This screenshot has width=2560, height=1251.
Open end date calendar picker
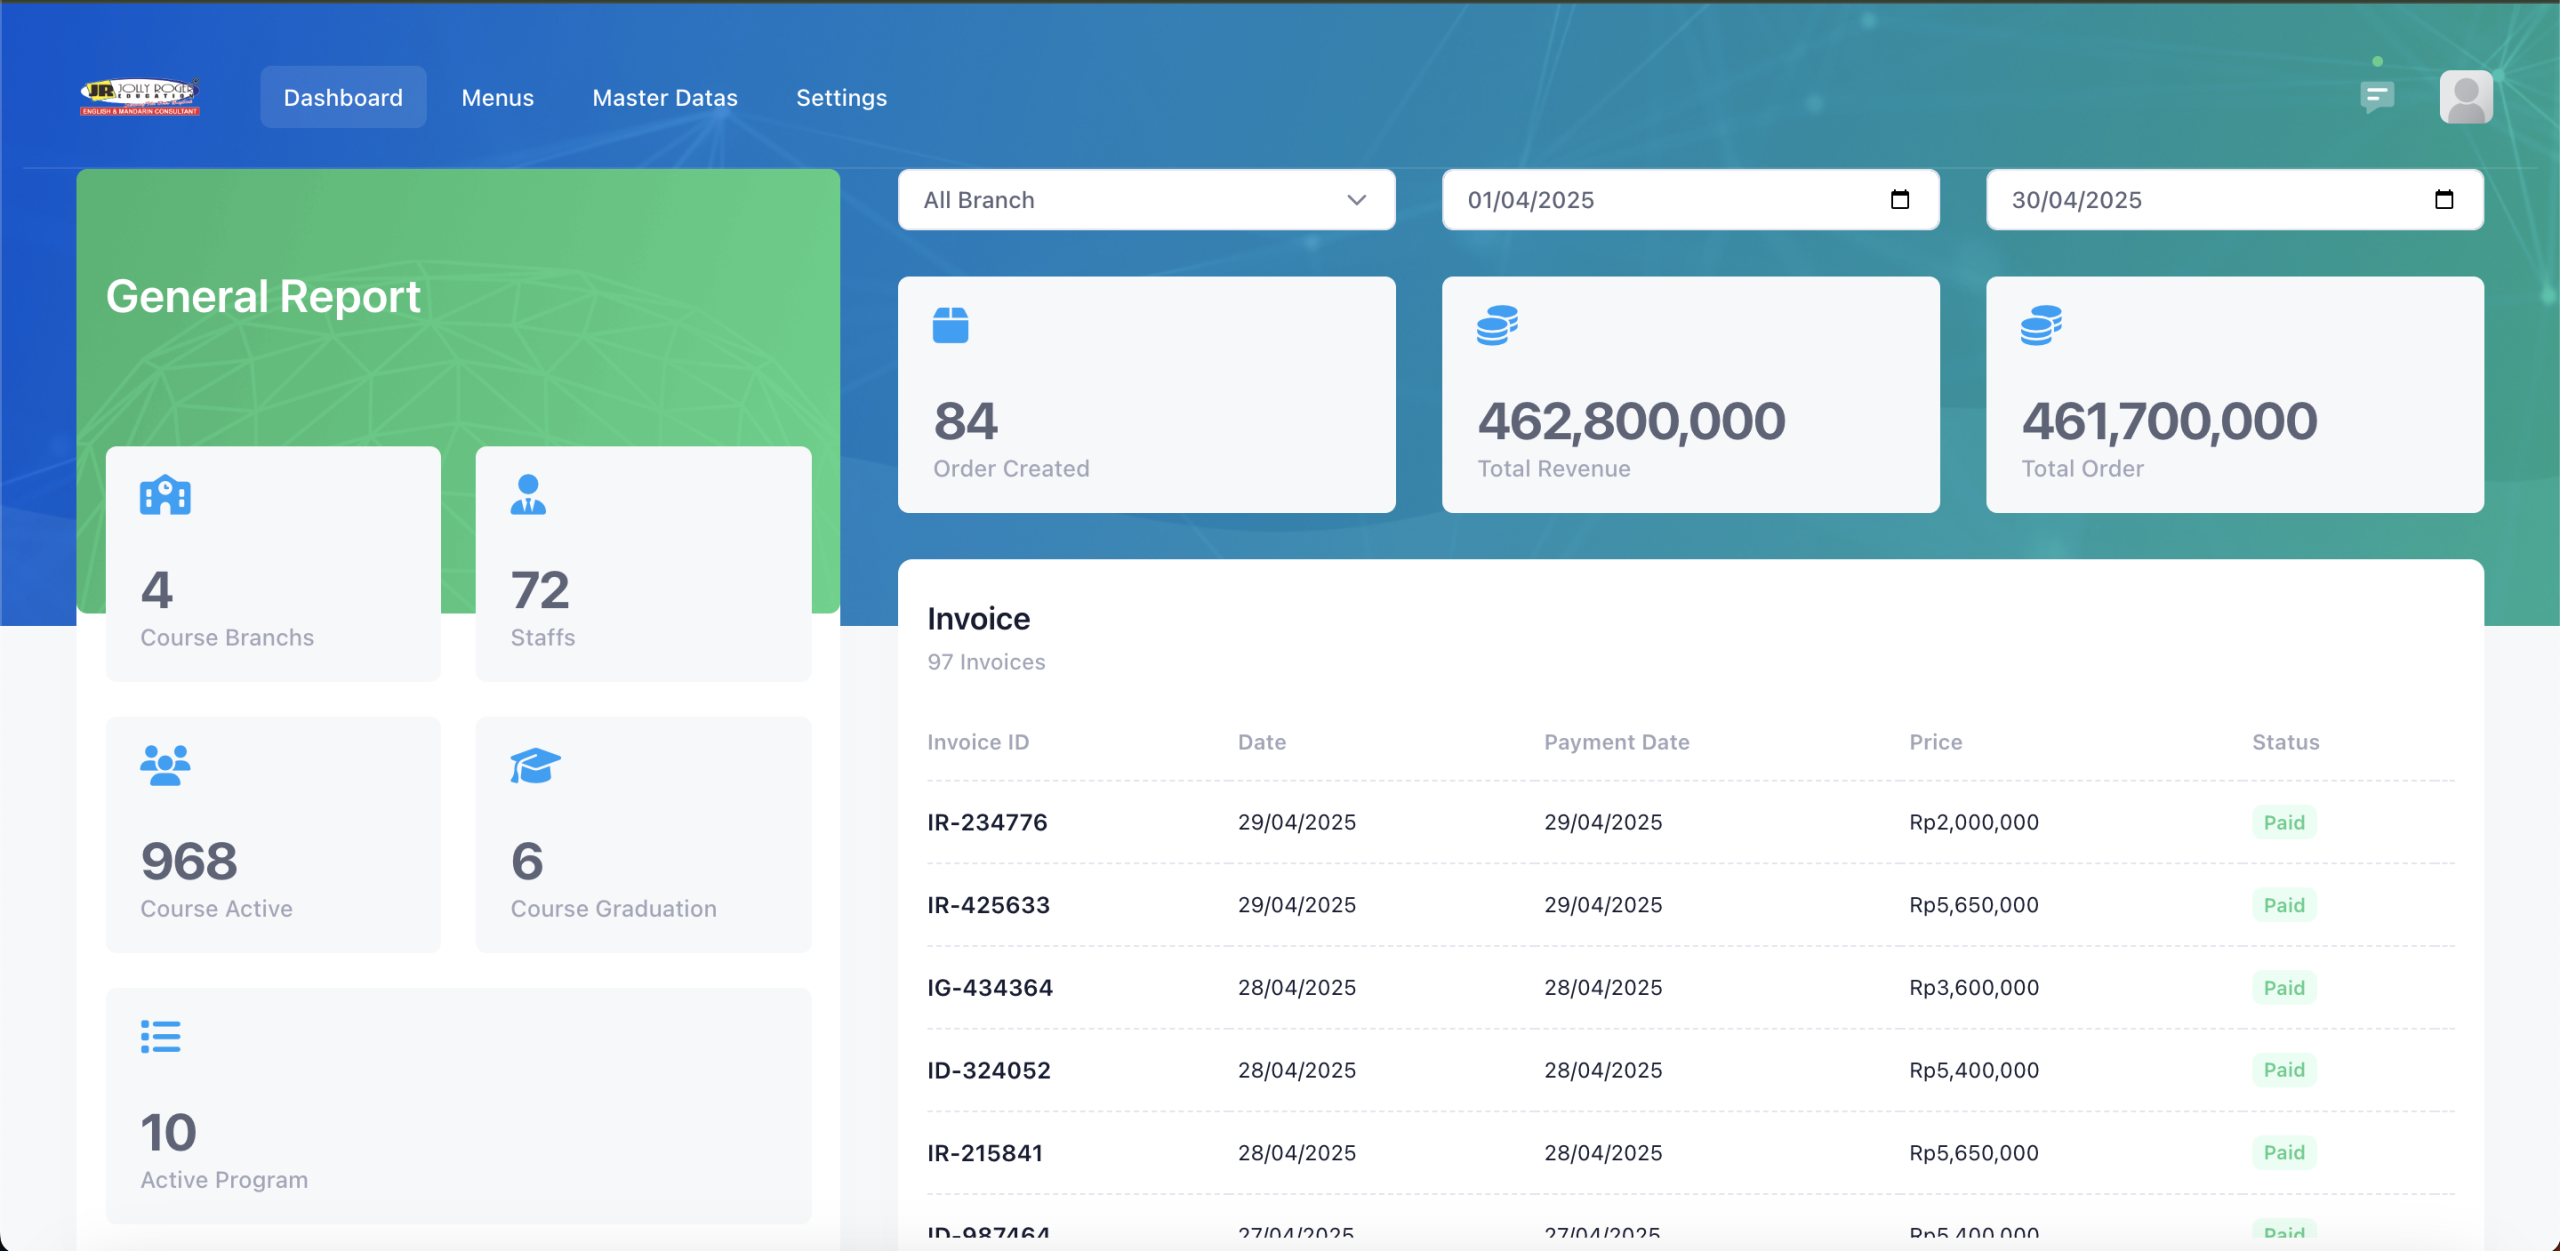(2444, 200)
